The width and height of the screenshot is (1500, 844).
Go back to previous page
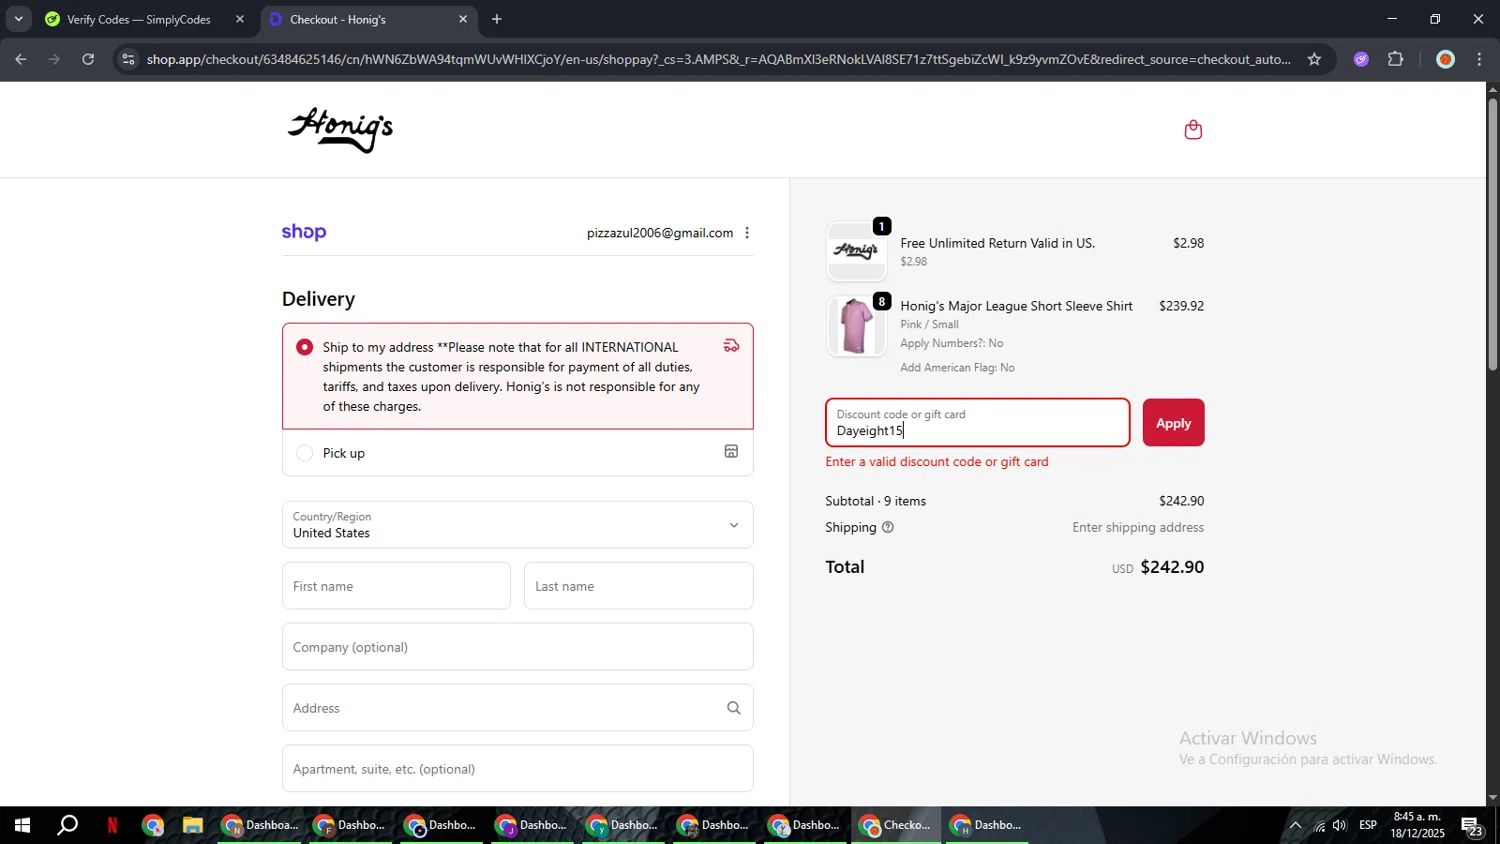20,59
